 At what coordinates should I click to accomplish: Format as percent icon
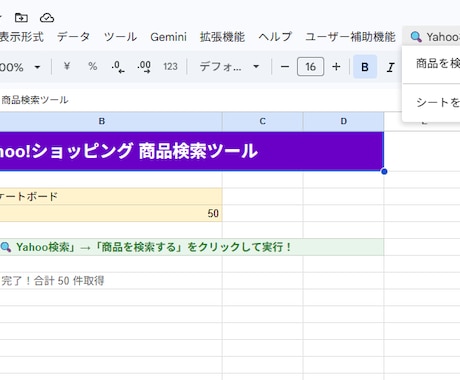click(93, 67)
